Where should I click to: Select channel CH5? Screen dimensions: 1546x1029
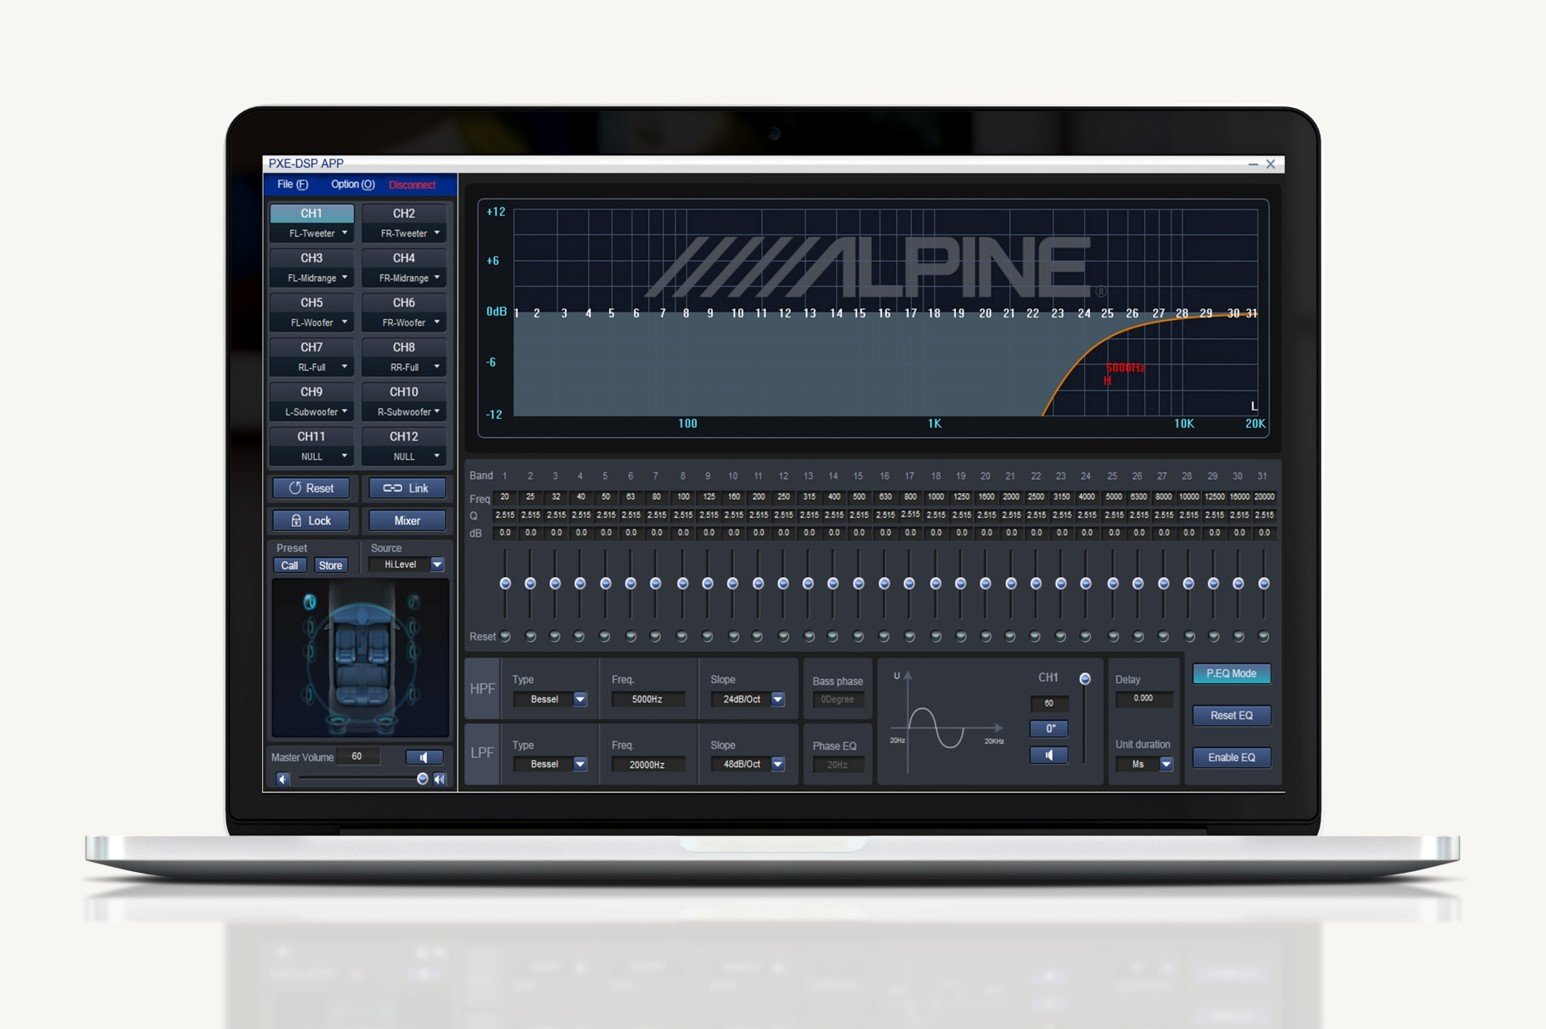(x=311, y=302)
